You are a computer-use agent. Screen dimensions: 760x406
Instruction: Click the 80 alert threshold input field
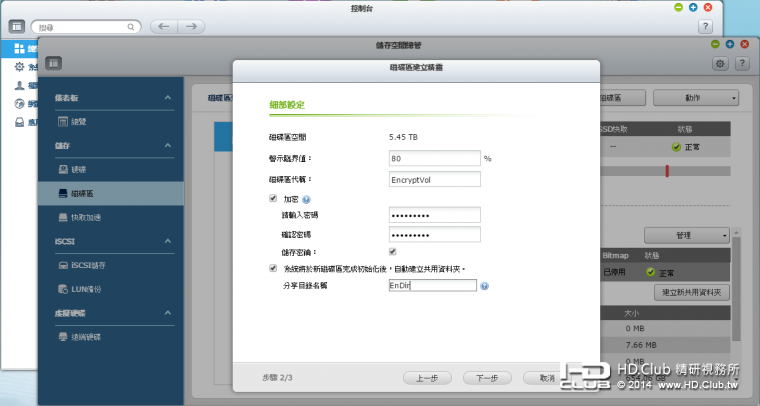tap(434, 158)
